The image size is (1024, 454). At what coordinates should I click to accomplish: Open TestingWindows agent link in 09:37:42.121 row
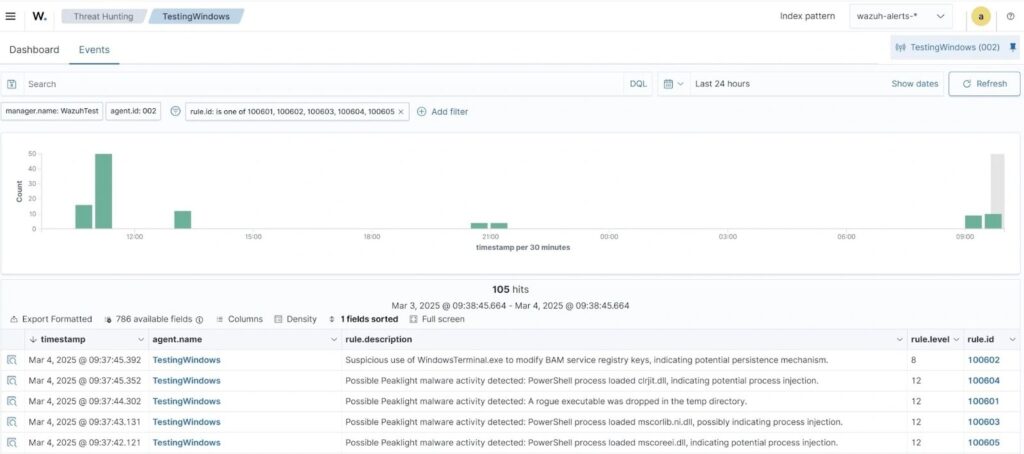186,442
